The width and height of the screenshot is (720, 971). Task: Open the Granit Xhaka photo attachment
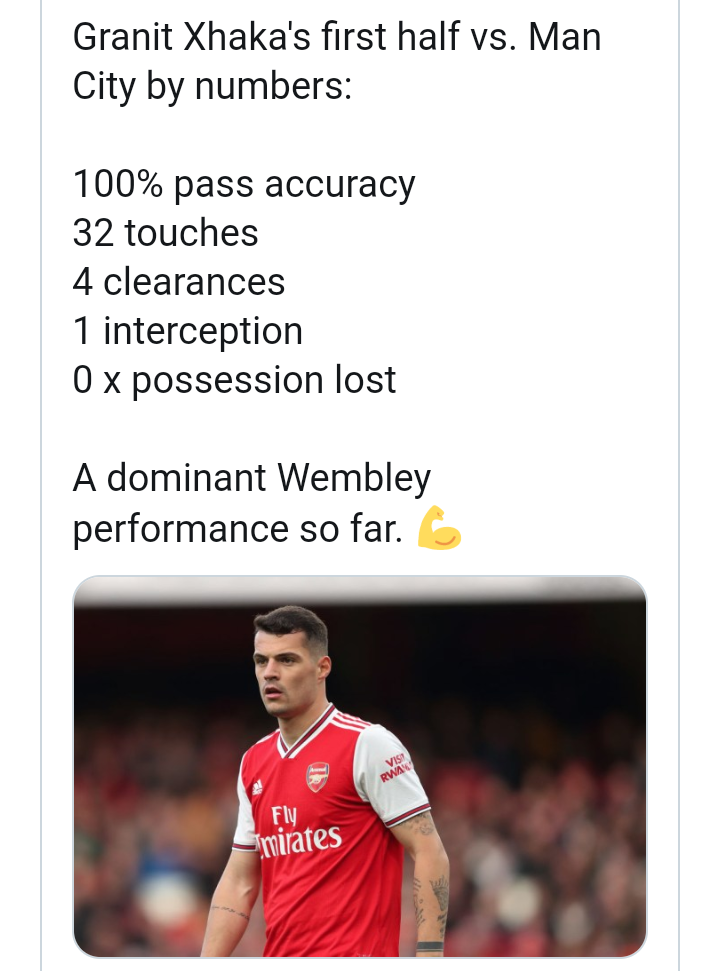pyautogui.click(x=360, y=767)
